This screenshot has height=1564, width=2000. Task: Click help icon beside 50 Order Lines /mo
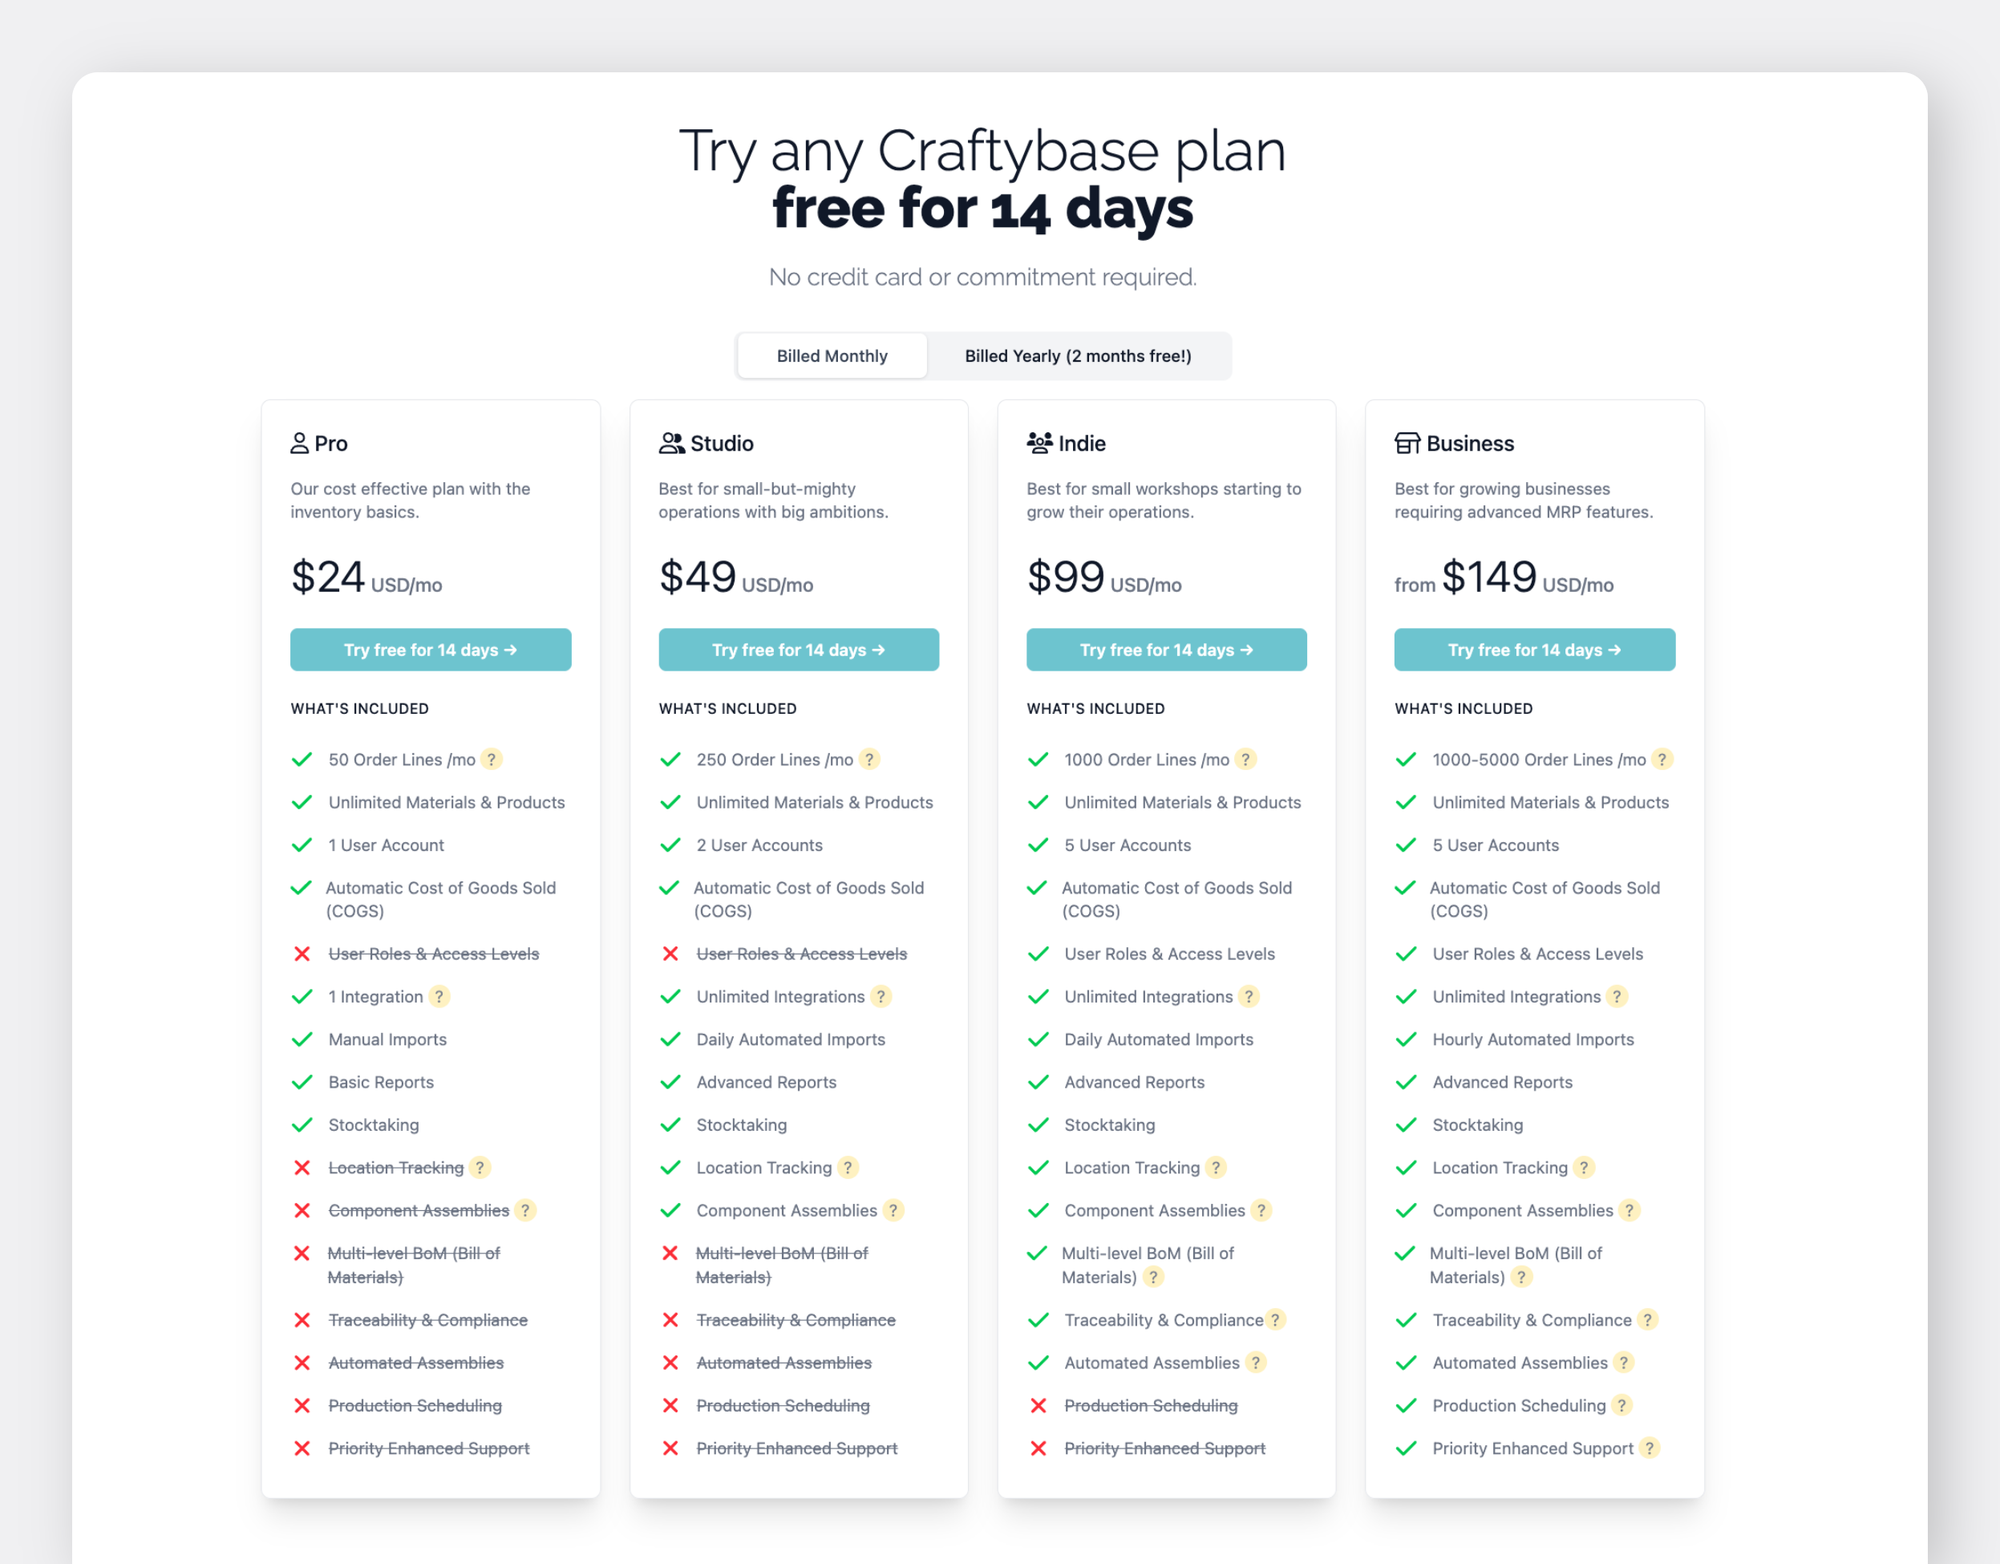491,759
